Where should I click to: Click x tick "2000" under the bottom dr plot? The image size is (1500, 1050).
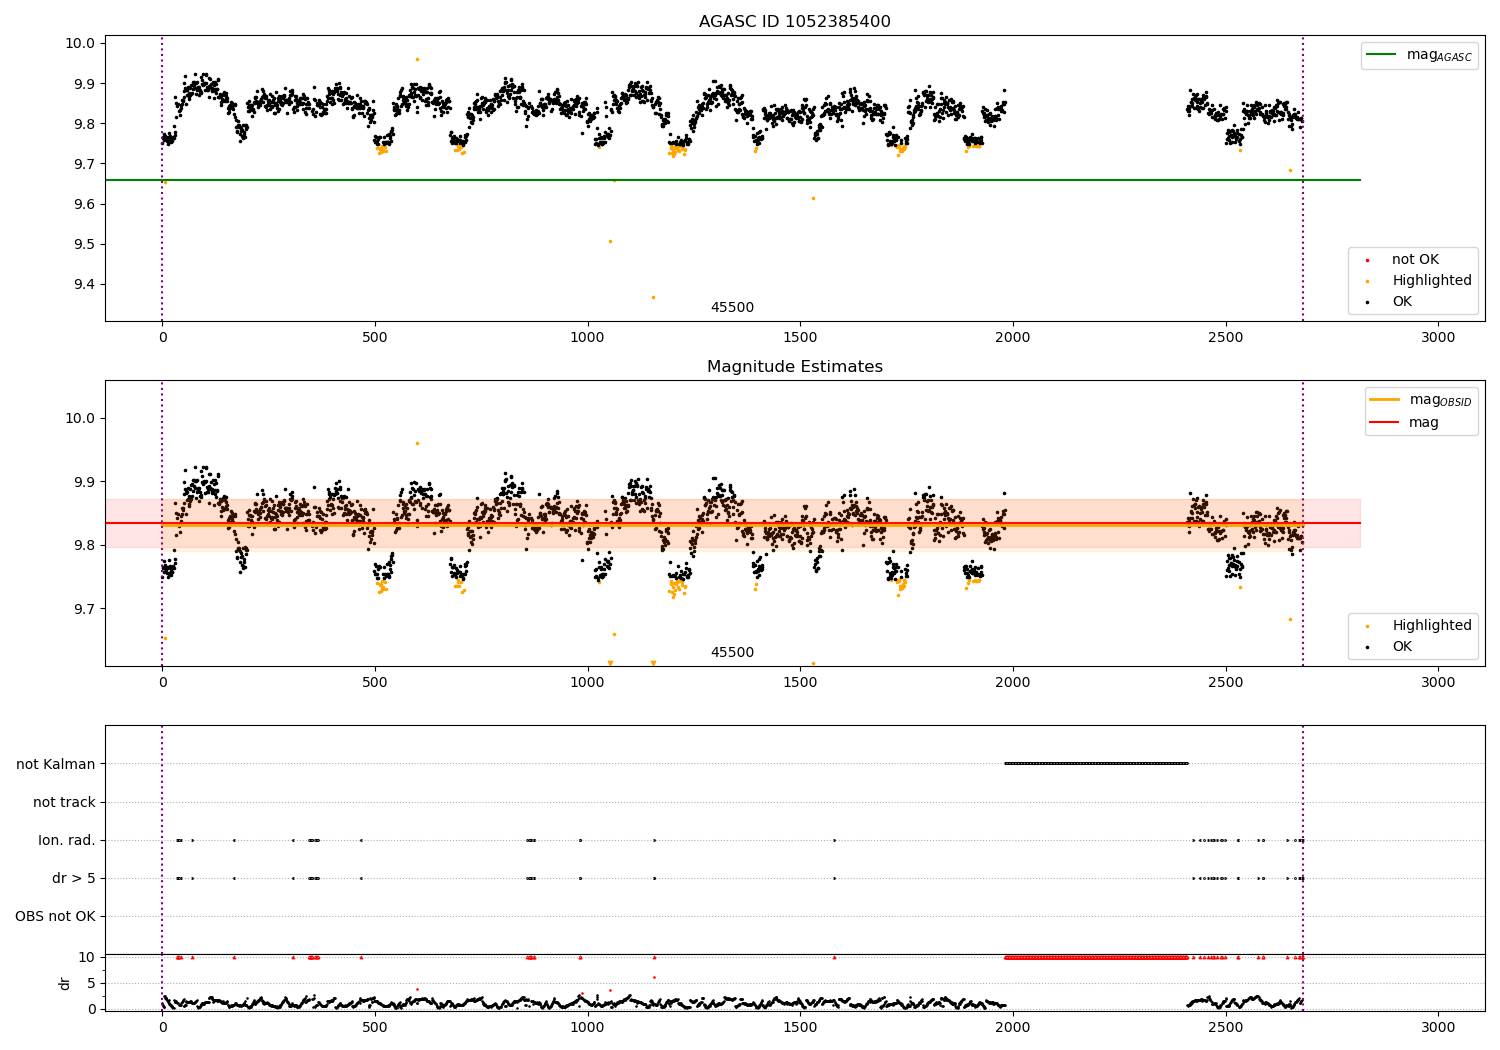pos(1013,1028)
